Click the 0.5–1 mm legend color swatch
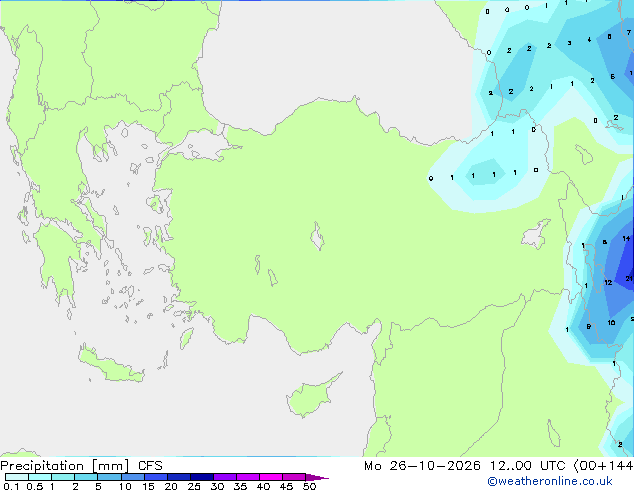Viewport: 634px width, 490px height. point(40,477)
